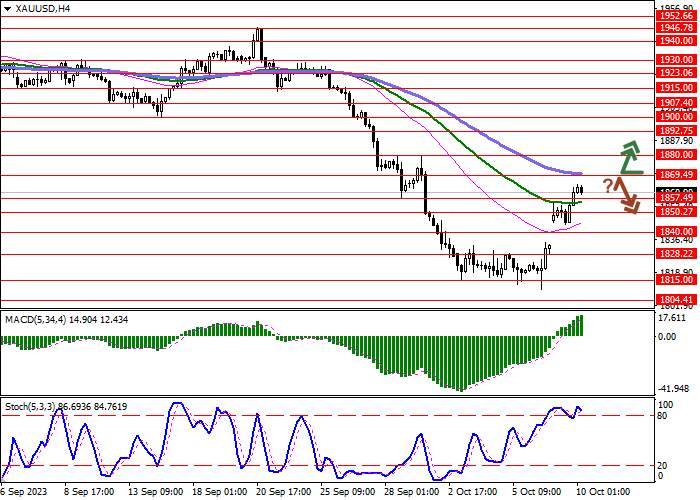700x500 pixels.
Task: Select the 1857.49 price level label
Action: click(x=677, y=198)
